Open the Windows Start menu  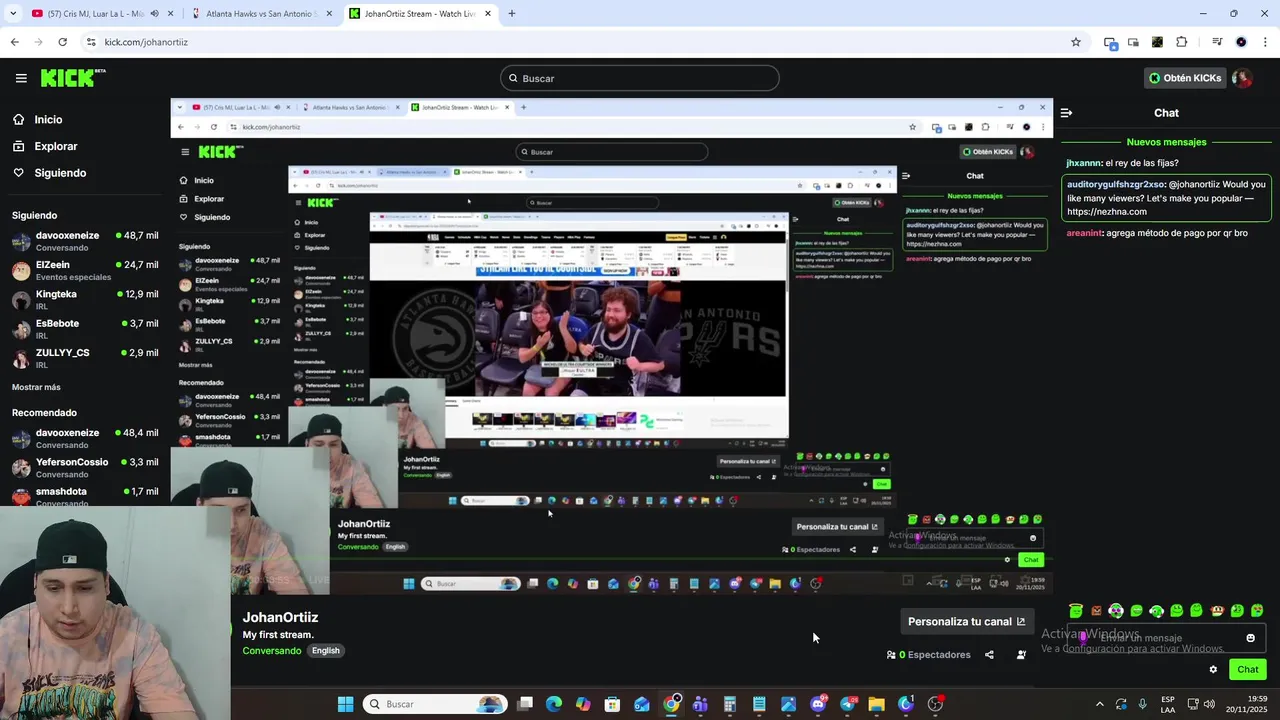click(345, 704)
